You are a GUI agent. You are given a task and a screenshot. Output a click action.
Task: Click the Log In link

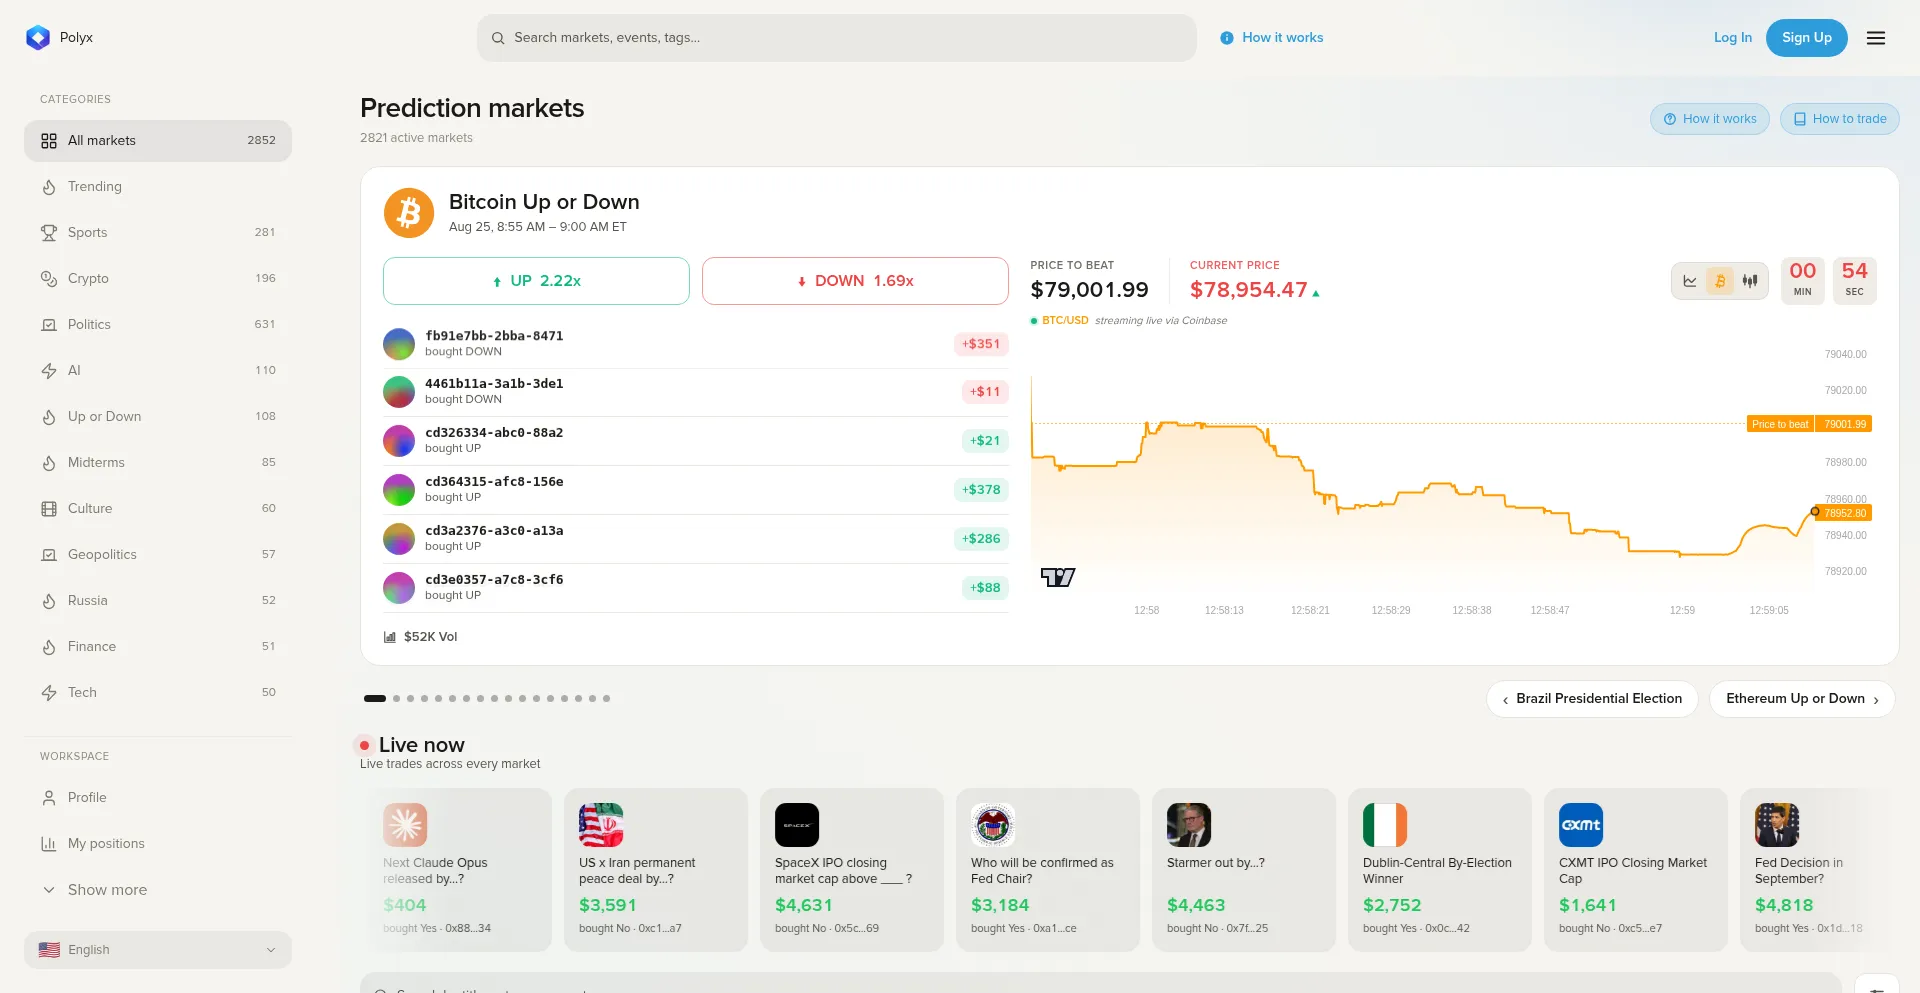click(1733, 38)
